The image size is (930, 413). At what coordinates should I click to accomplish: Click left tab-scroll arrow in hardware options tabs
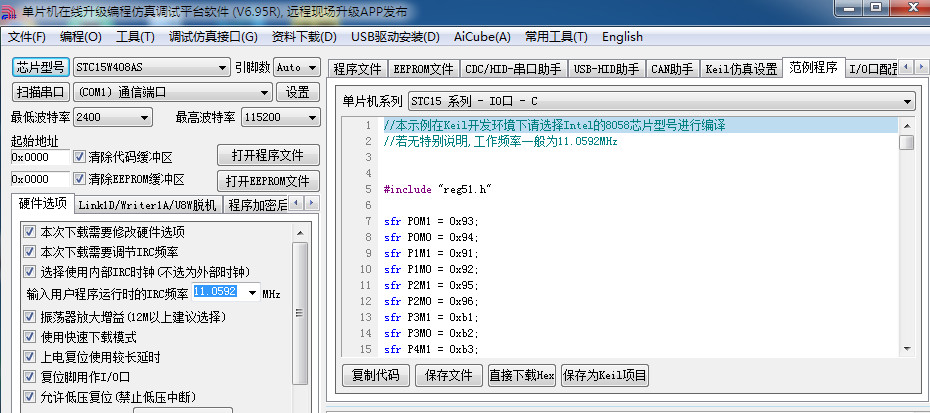[297, 203]
